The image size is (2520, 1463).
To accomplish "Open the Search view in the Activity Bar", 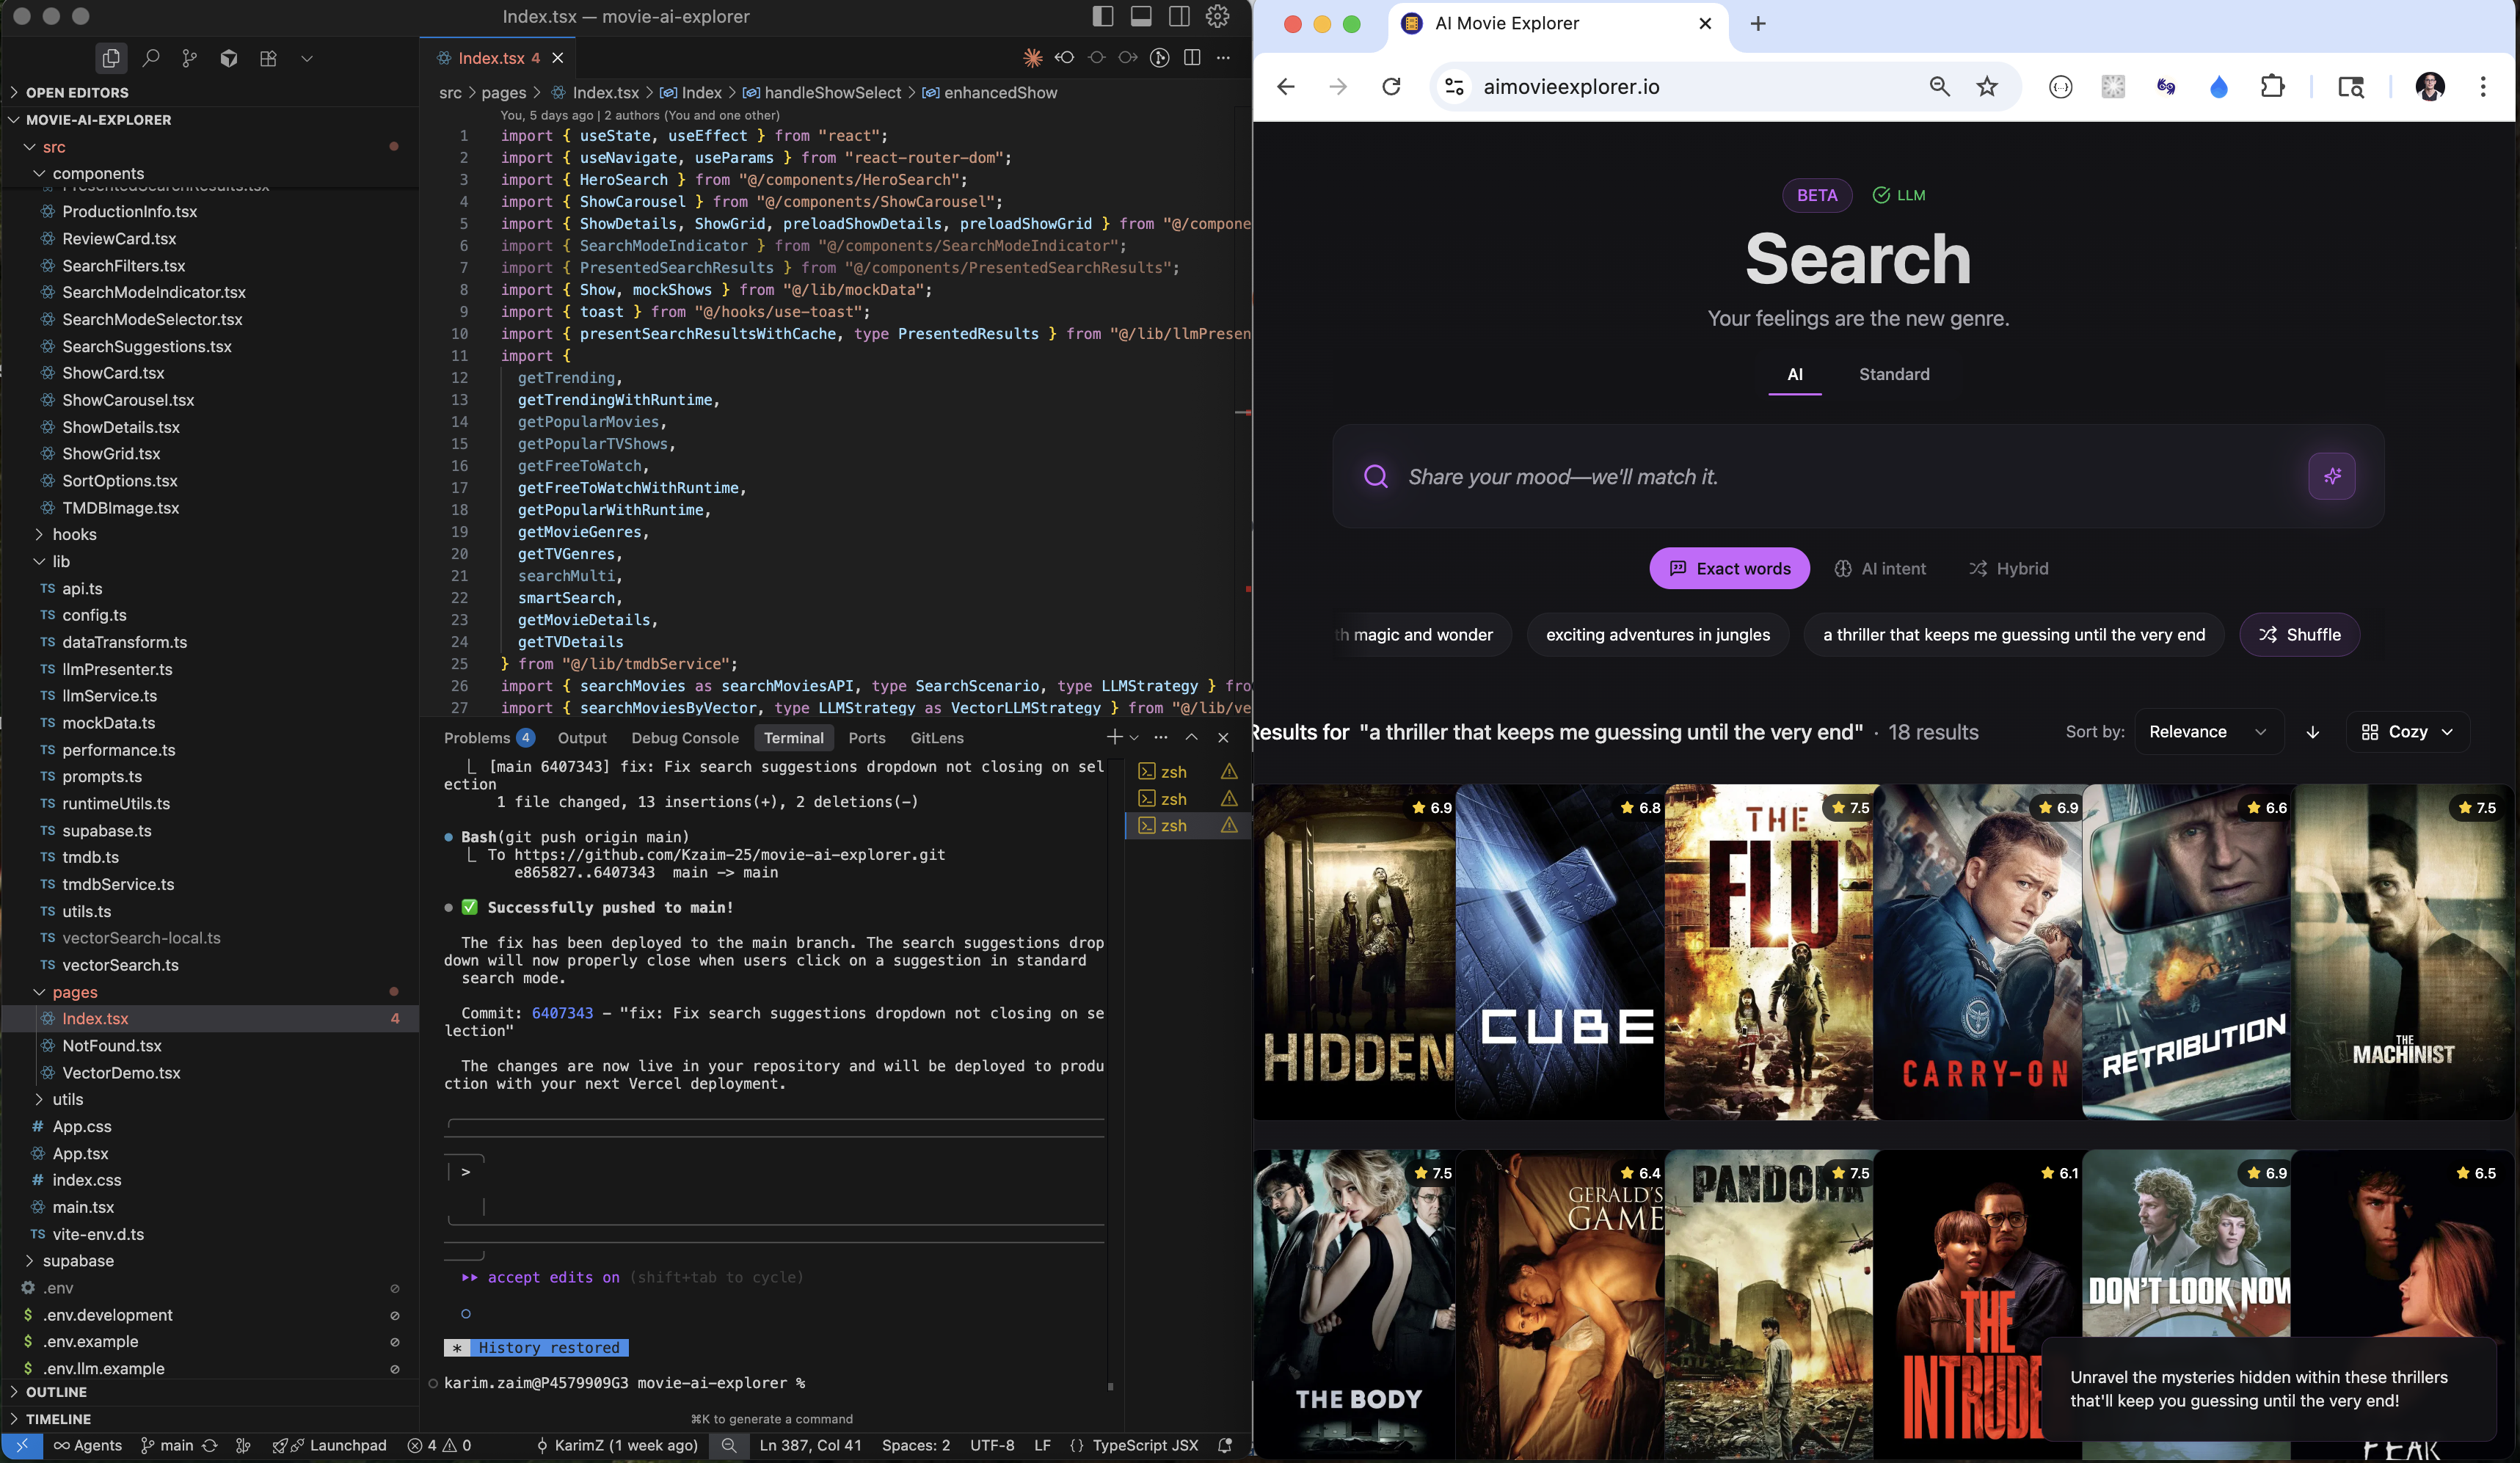I will [151, 58].
